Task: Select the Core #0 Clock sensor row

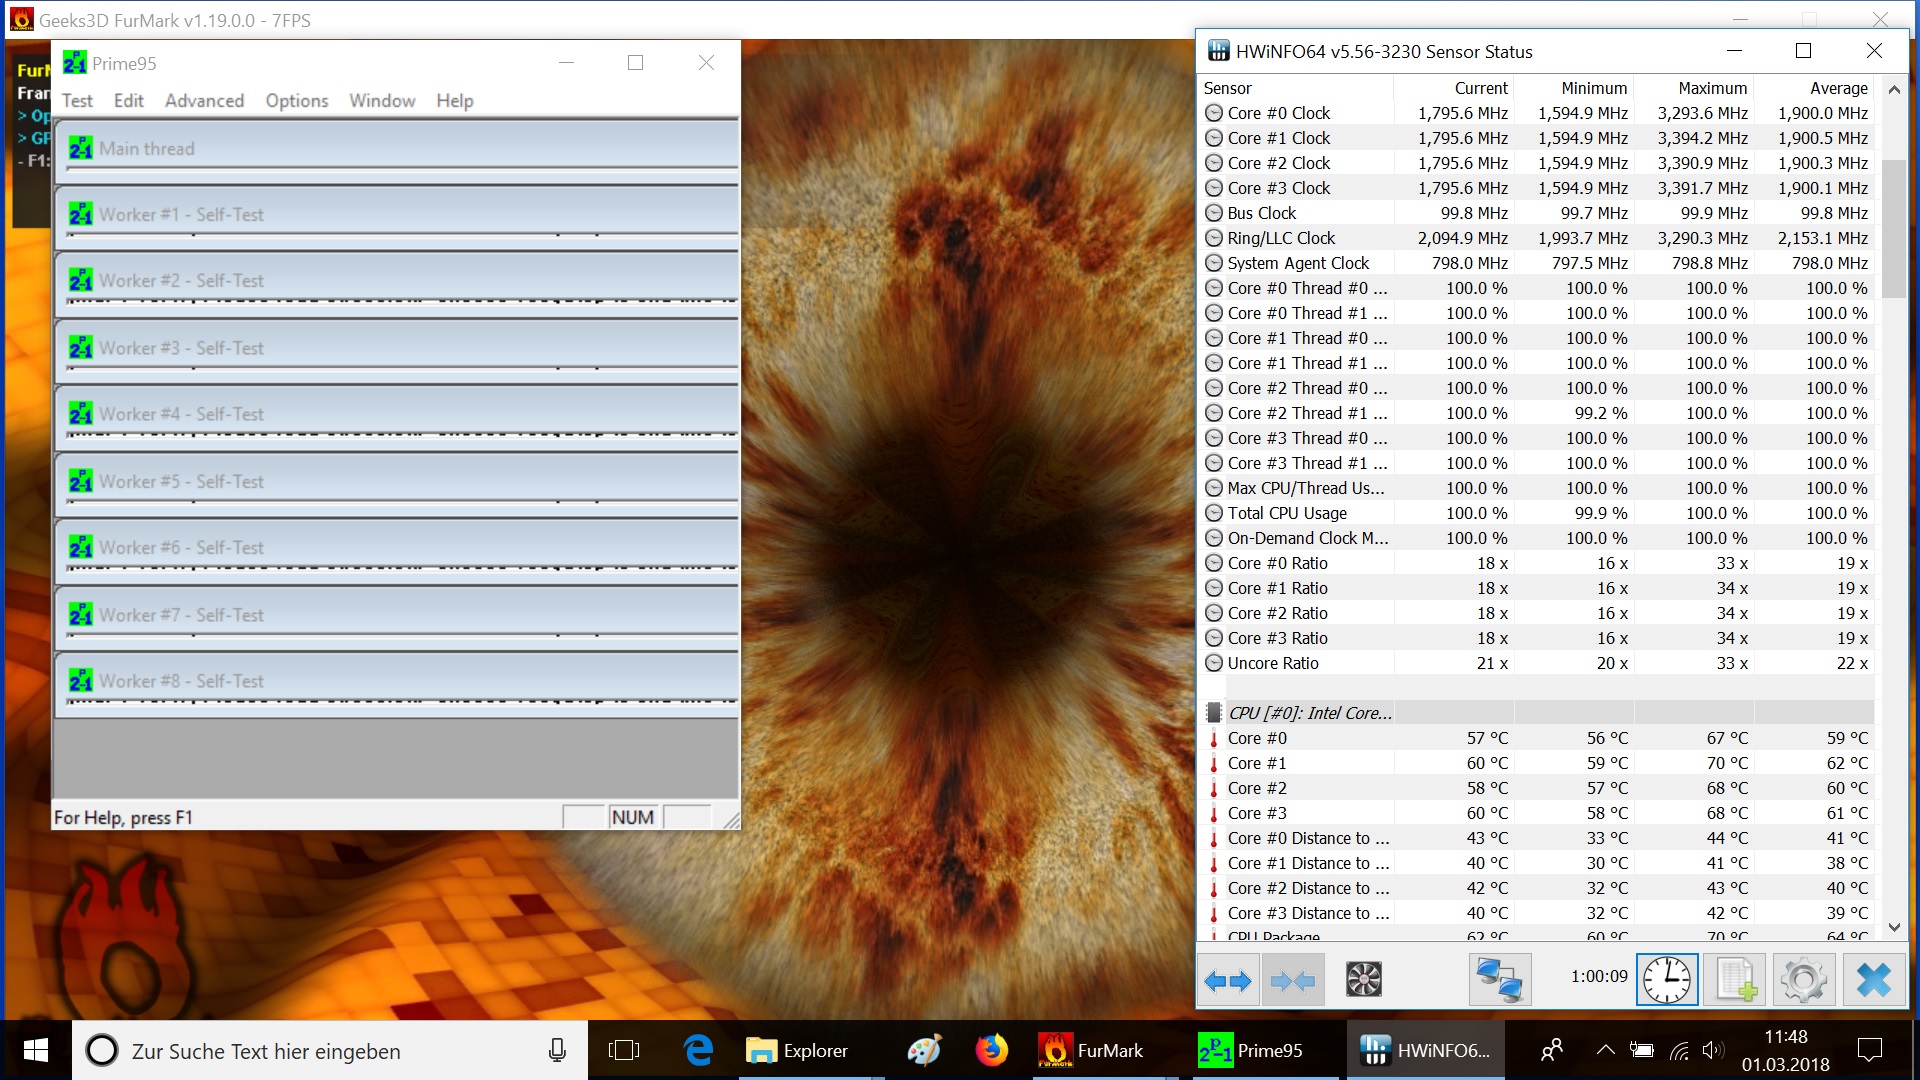Action: (x=1278, y=113)
